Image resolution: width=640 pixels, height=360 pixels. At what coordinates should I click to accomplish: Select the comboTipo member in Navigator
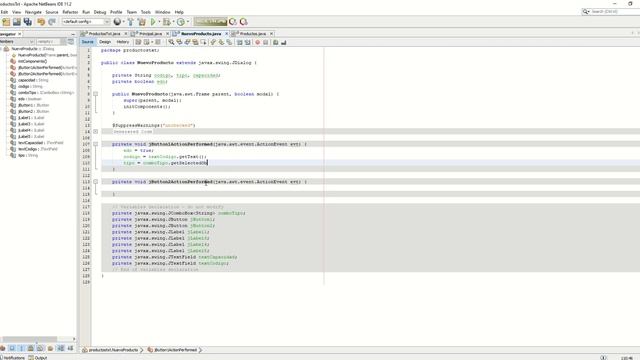pyautogui.click(x=45, y=93)
